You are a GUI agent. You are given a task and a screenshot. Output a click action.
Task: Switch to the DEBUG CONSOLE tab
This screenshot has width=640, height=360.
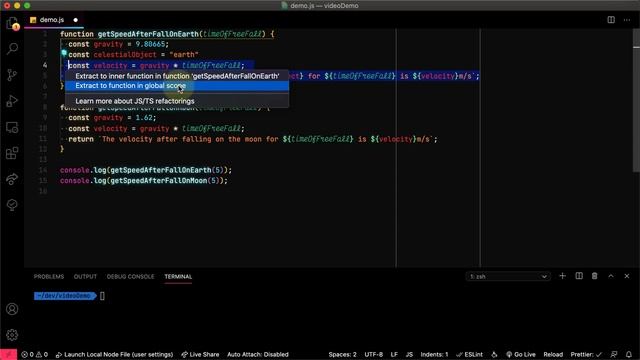pyautogui.click(x=131, y=276)
